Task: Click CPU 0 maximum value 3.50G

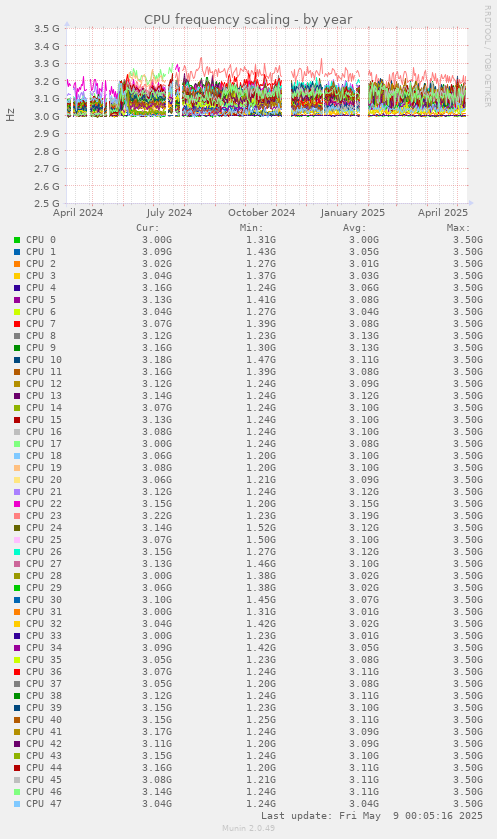Action: [x=468, y=240]
